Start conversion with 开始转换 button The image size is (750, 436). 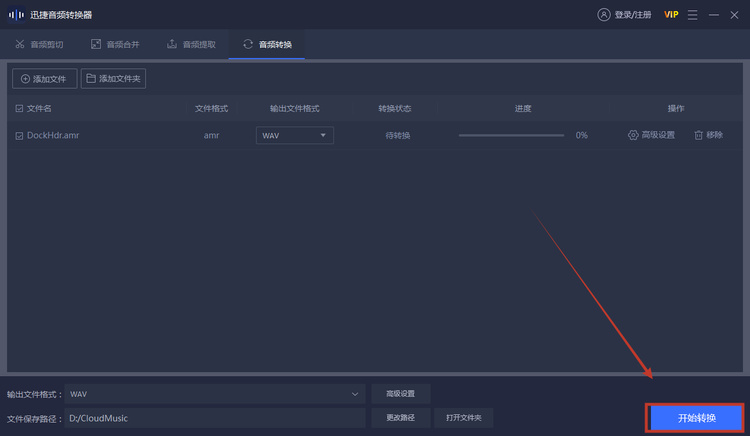tap(696, 418)
